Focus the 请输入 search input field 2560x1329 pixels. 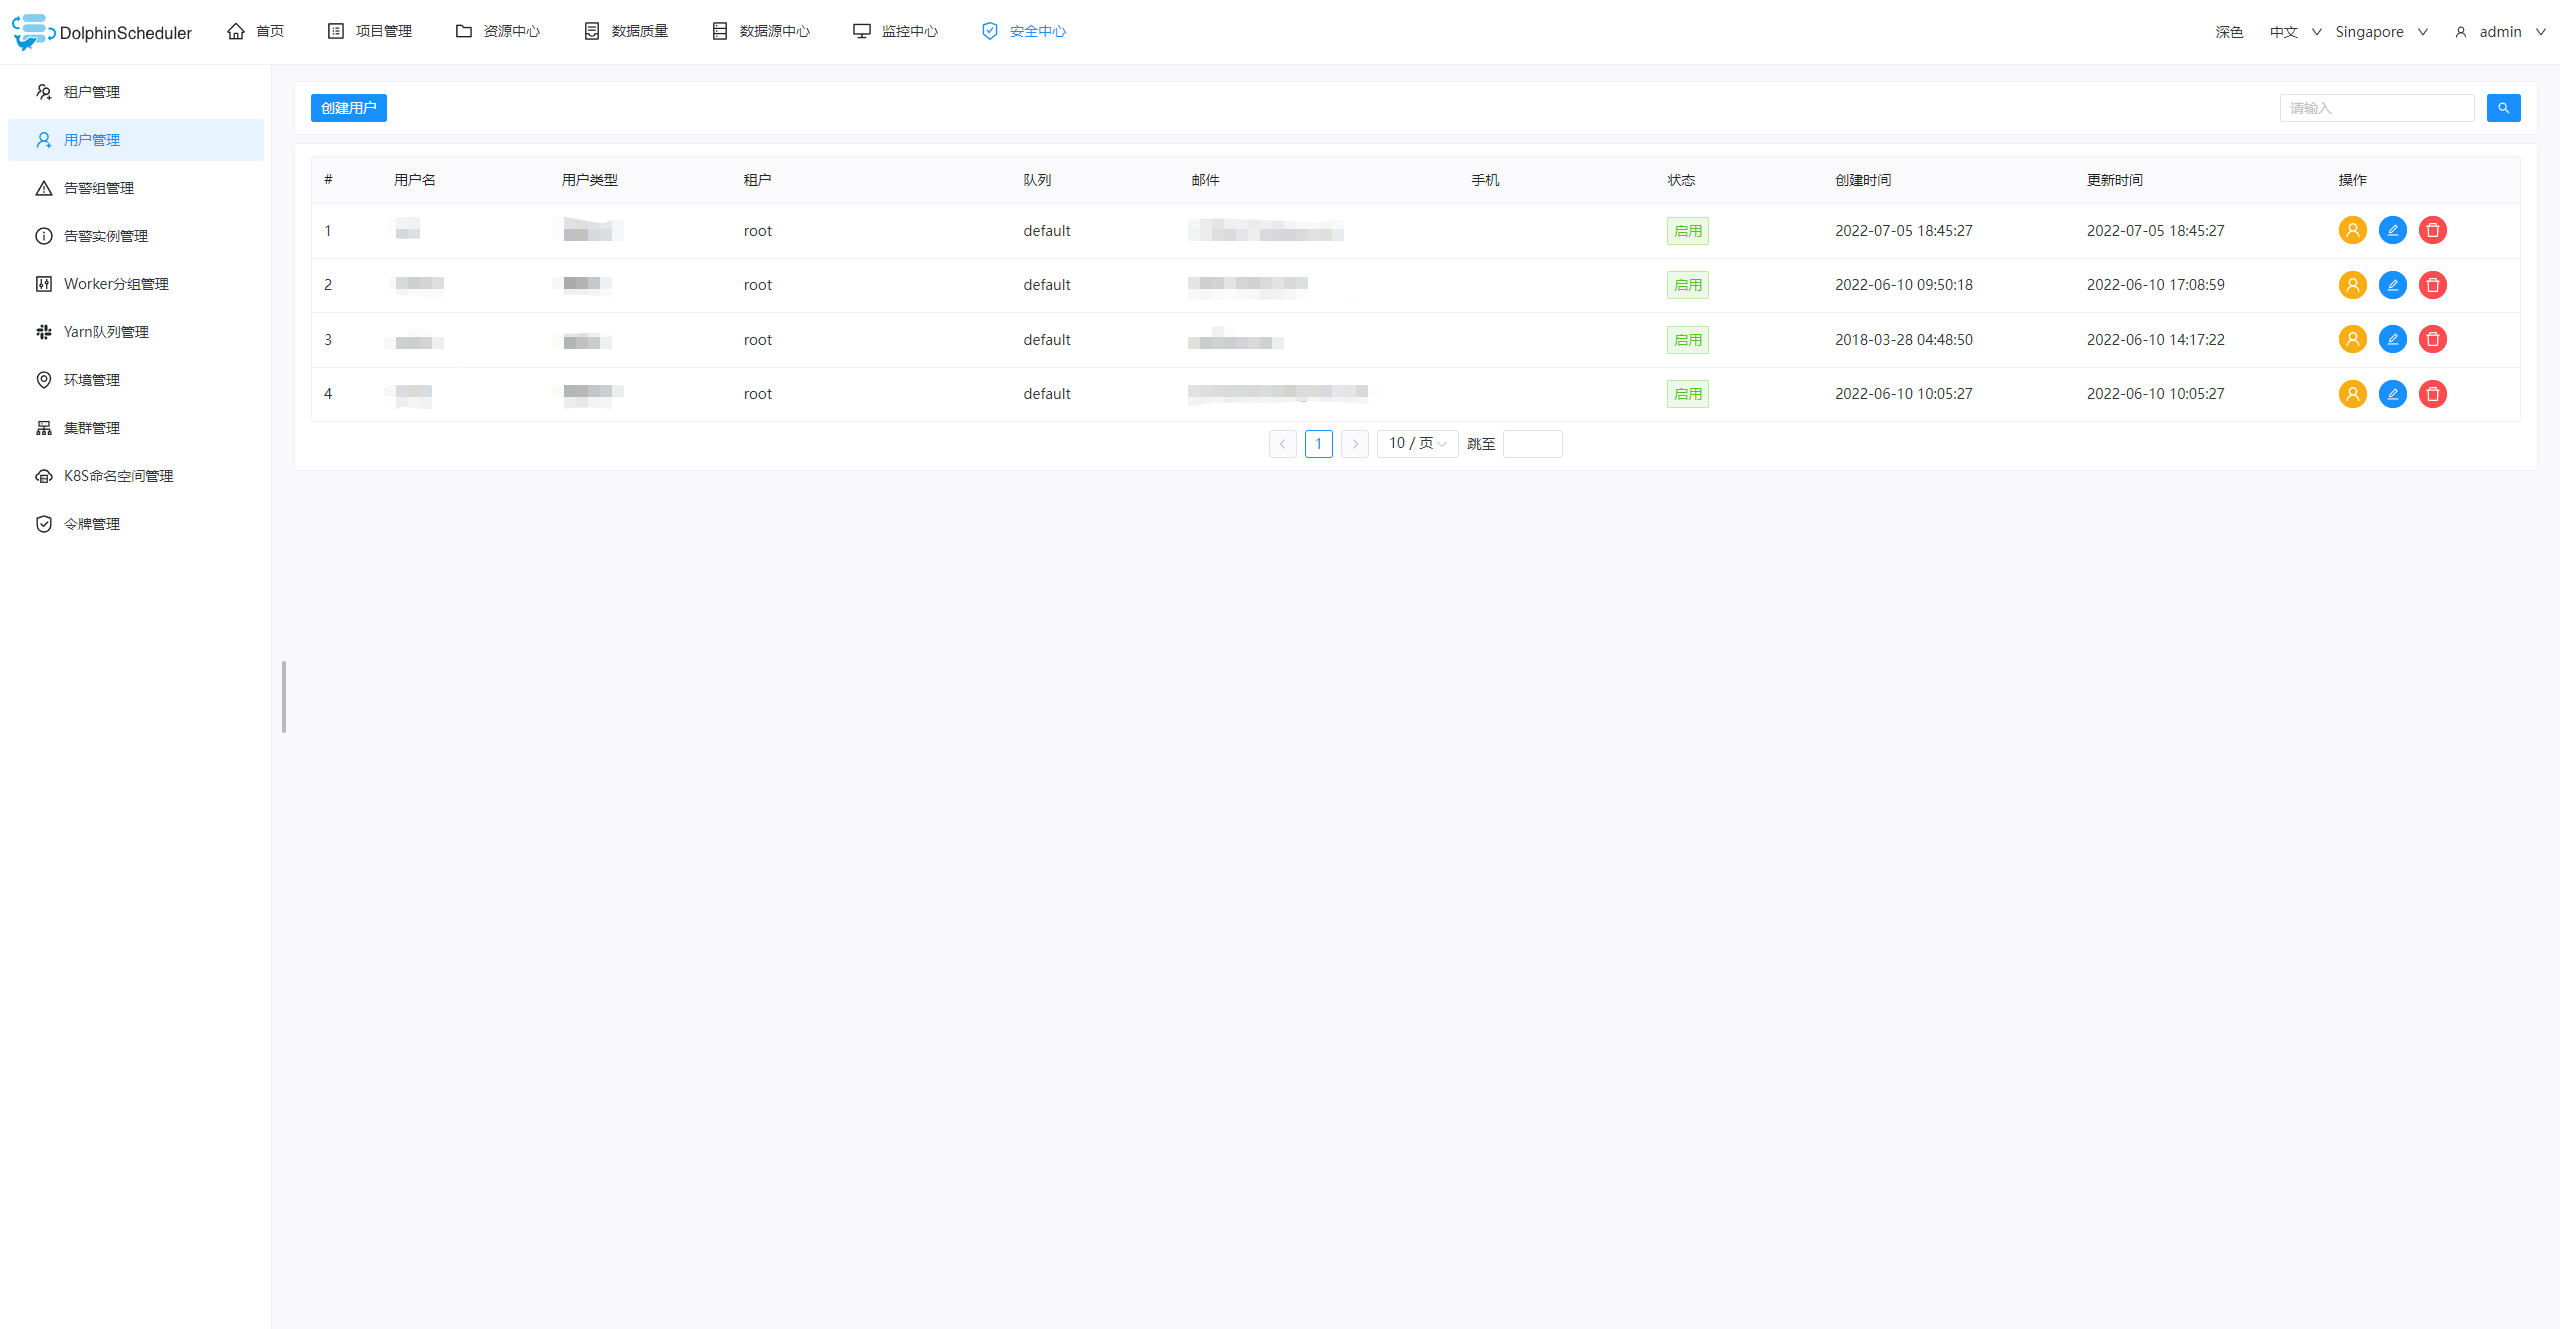(x=2376, y=108)
